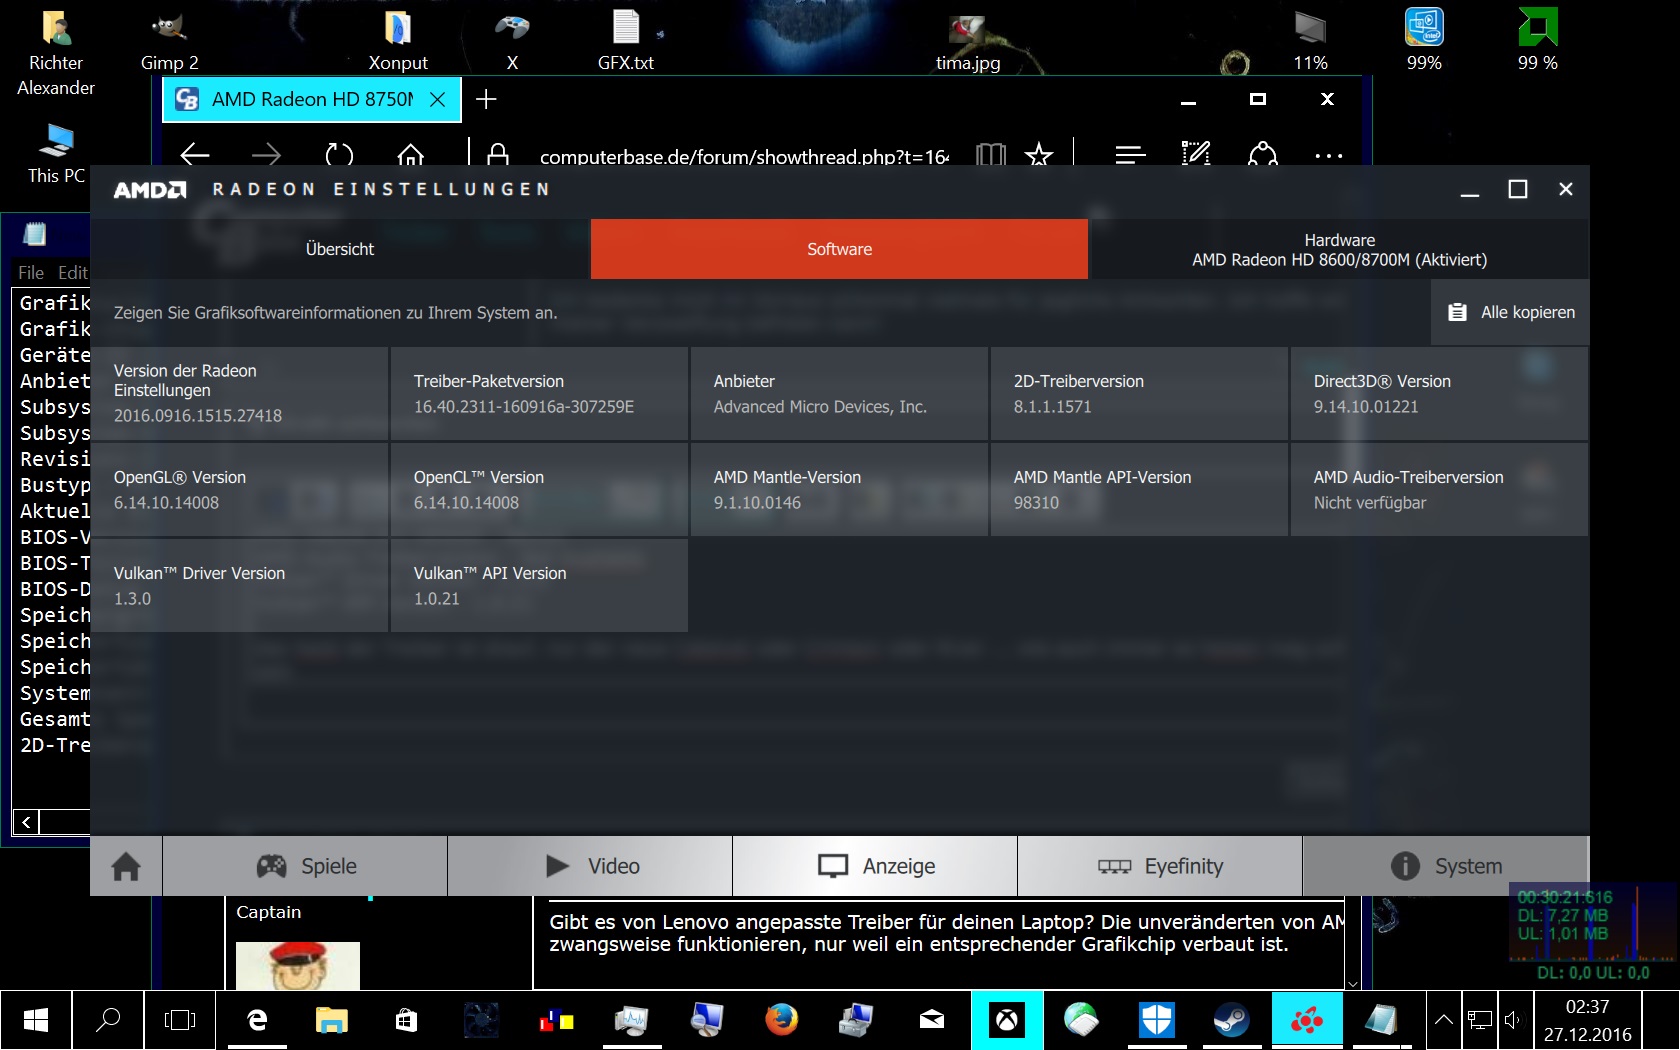Click the Captain username in forum

269,912
